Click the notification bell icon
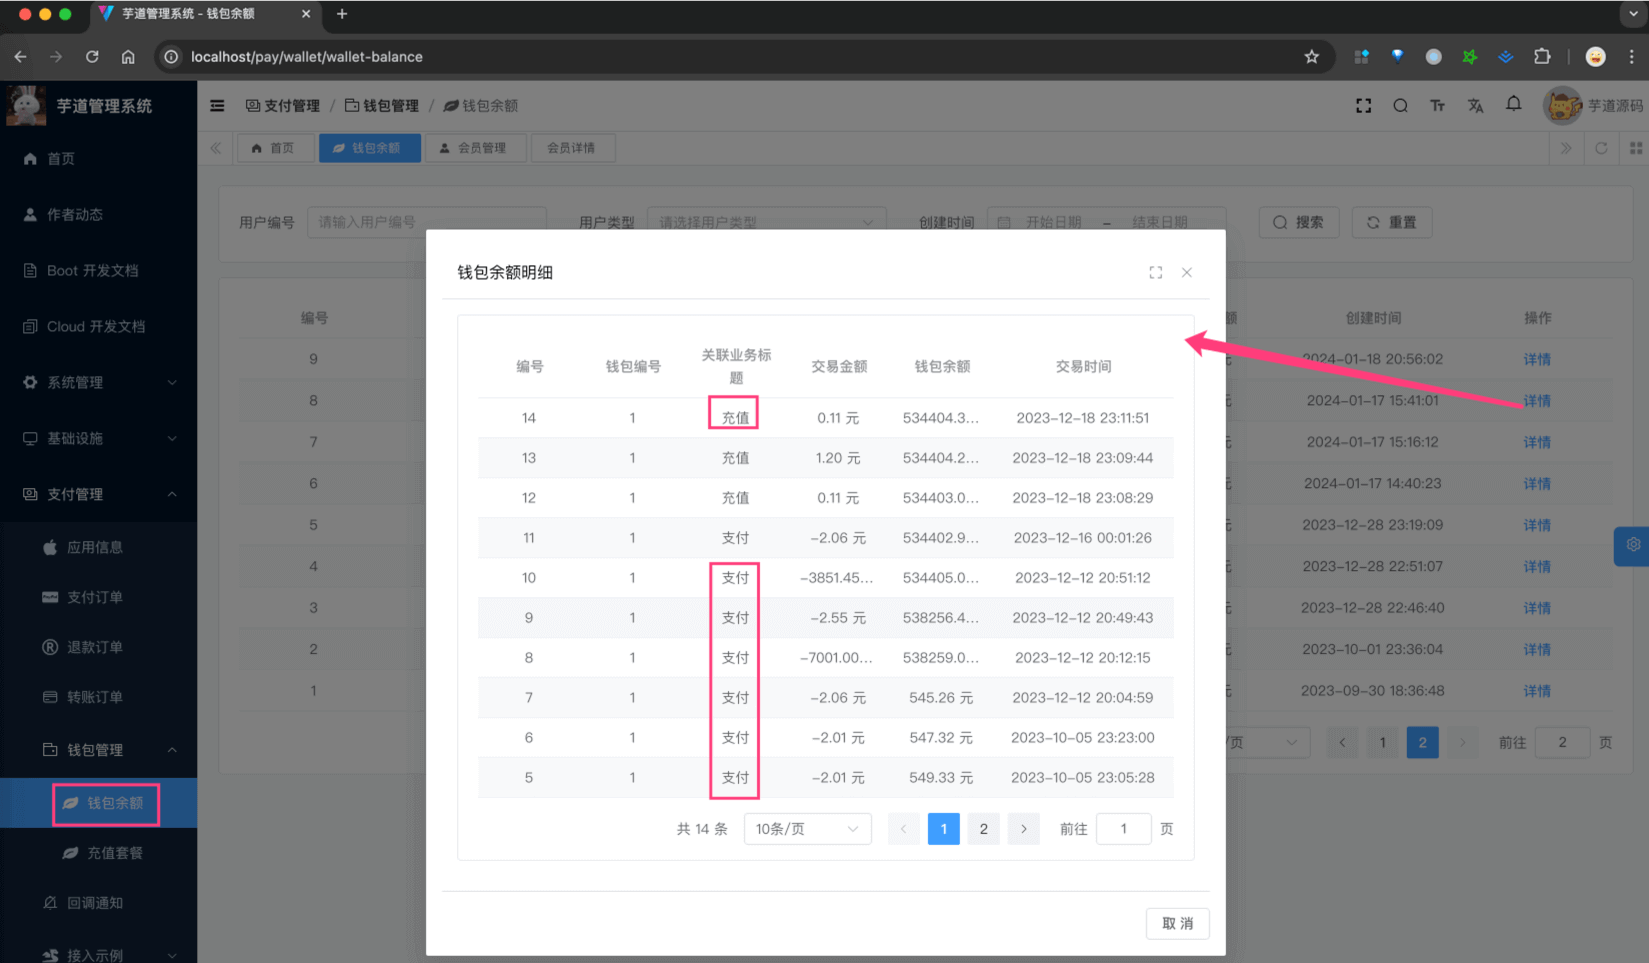Image resolution: width=1649 pixels, height=963 pixels. point(1513,105)
